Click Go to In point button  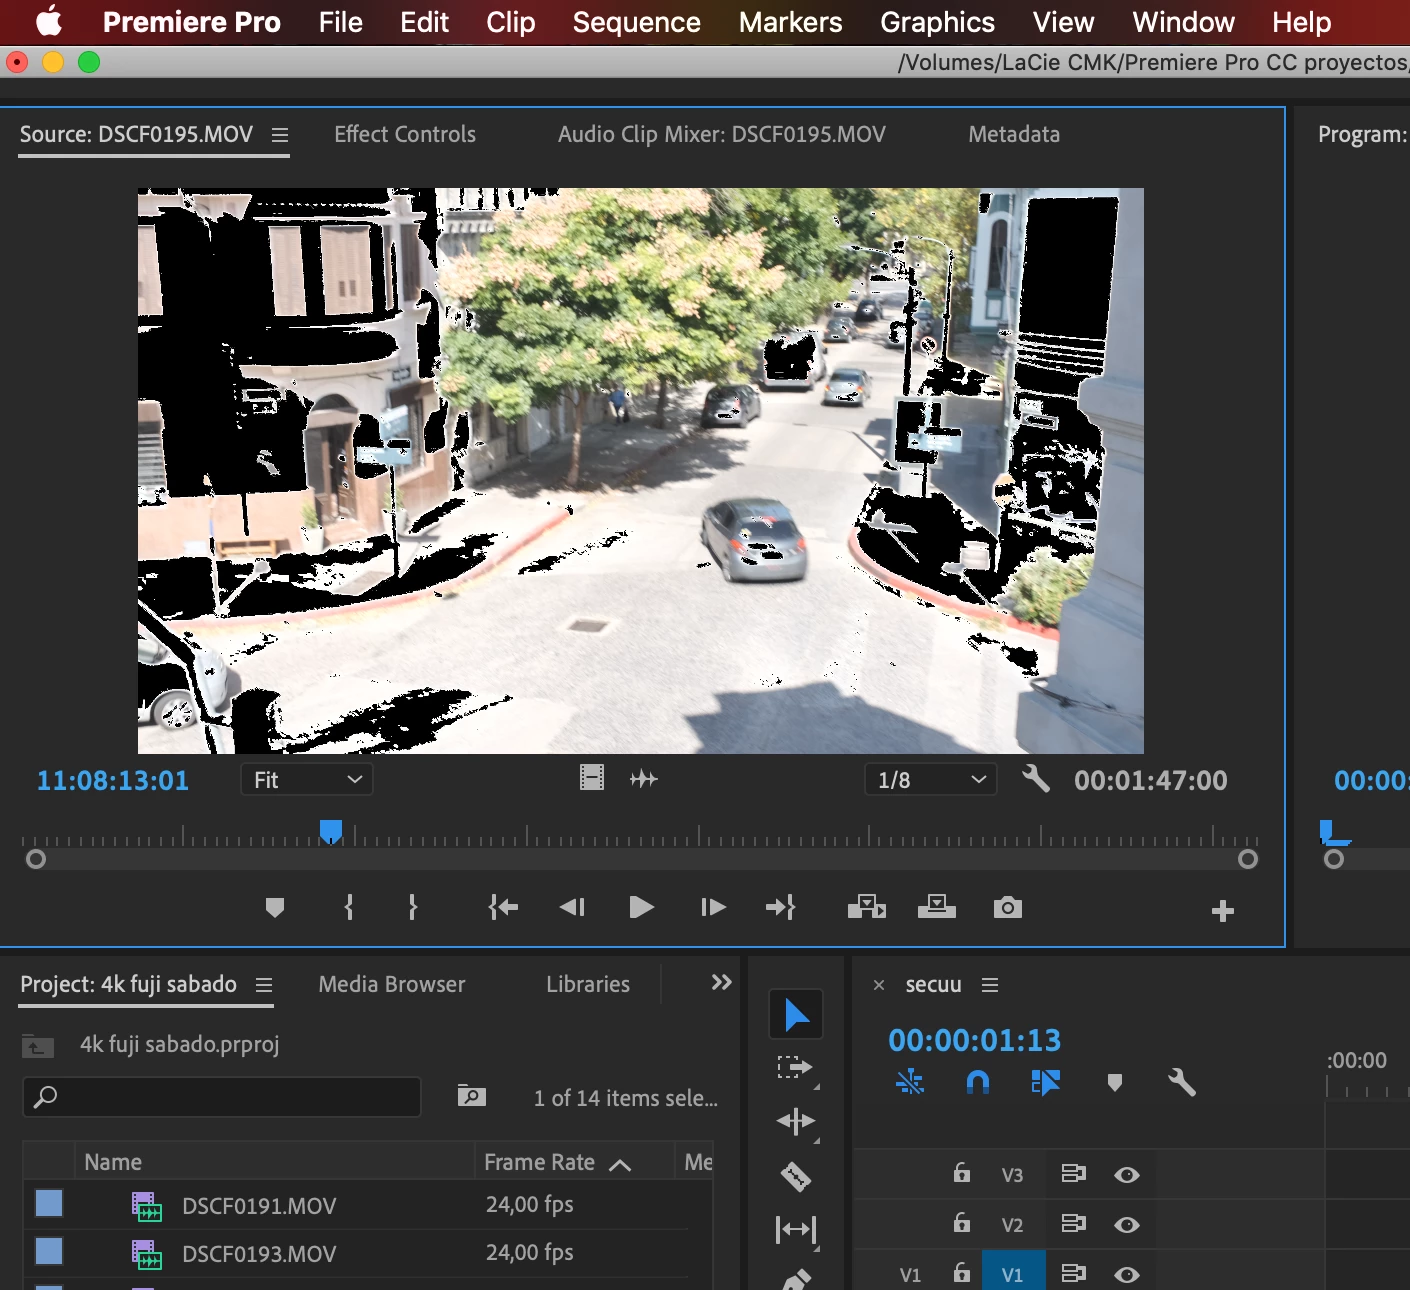click(x=503, y=908)
